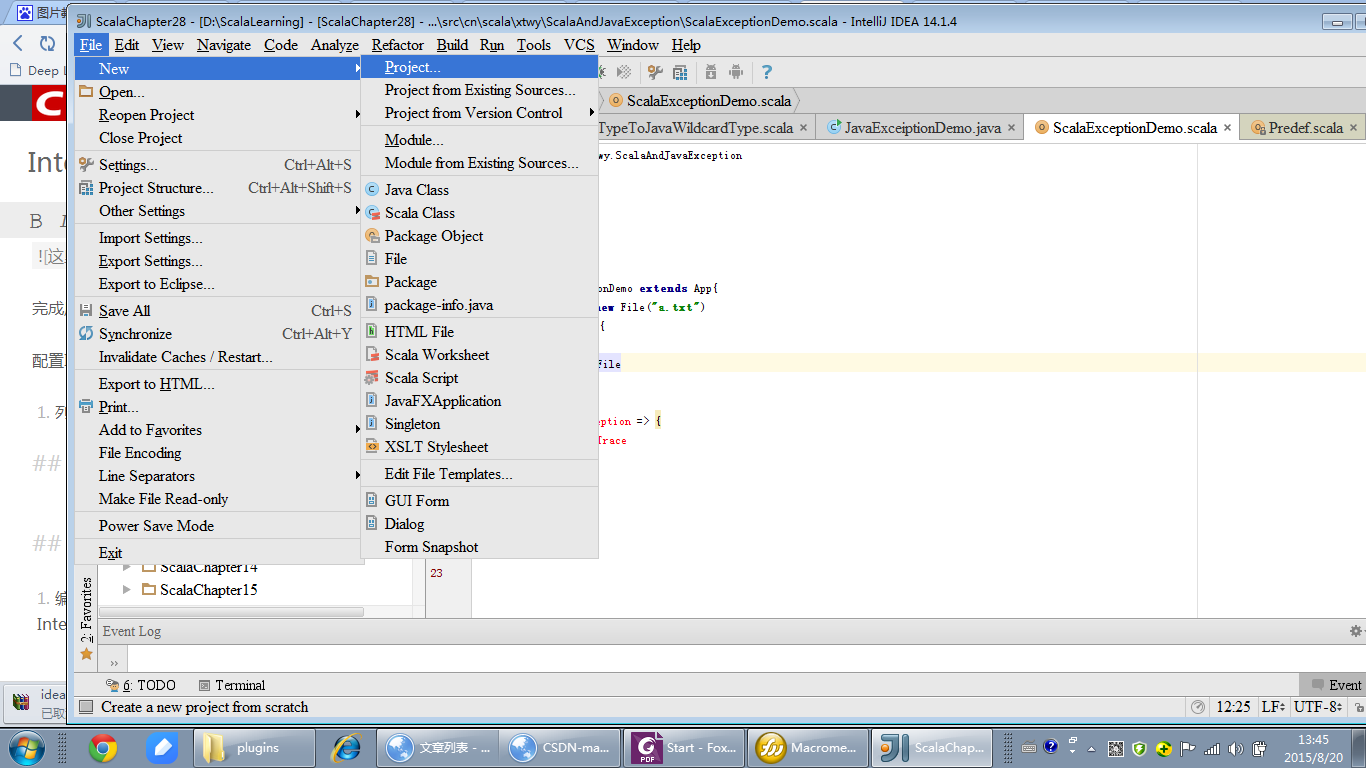Viewport: 1366px width, 768px height.
Task: Toggle tool window bars button in status bar
Action: 86,707
